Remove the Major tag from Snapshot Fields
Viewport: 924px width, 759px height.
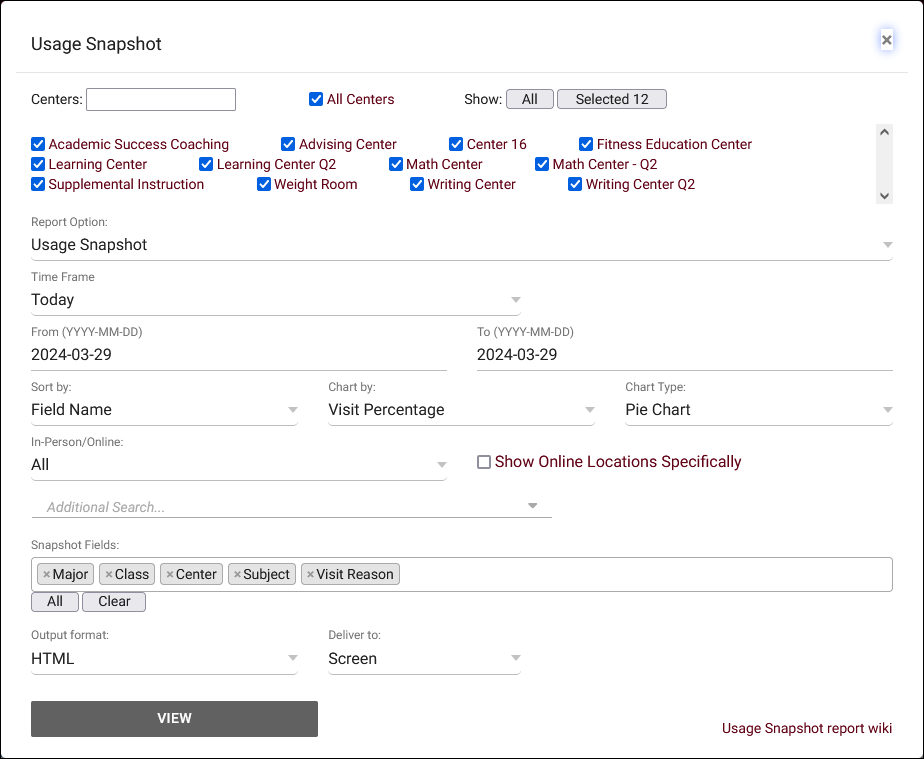[46, 575]
